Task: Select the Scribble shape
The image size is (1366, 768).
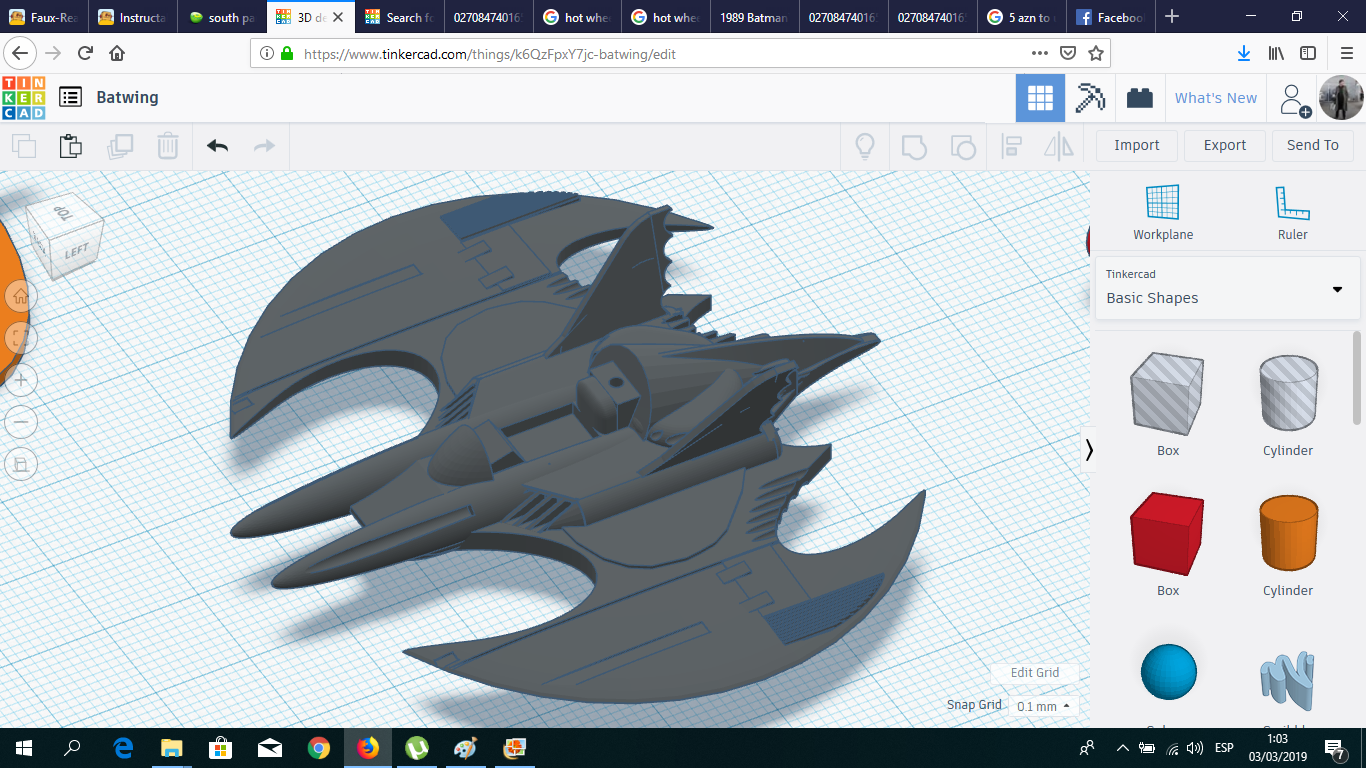Action: point(1288,682)
